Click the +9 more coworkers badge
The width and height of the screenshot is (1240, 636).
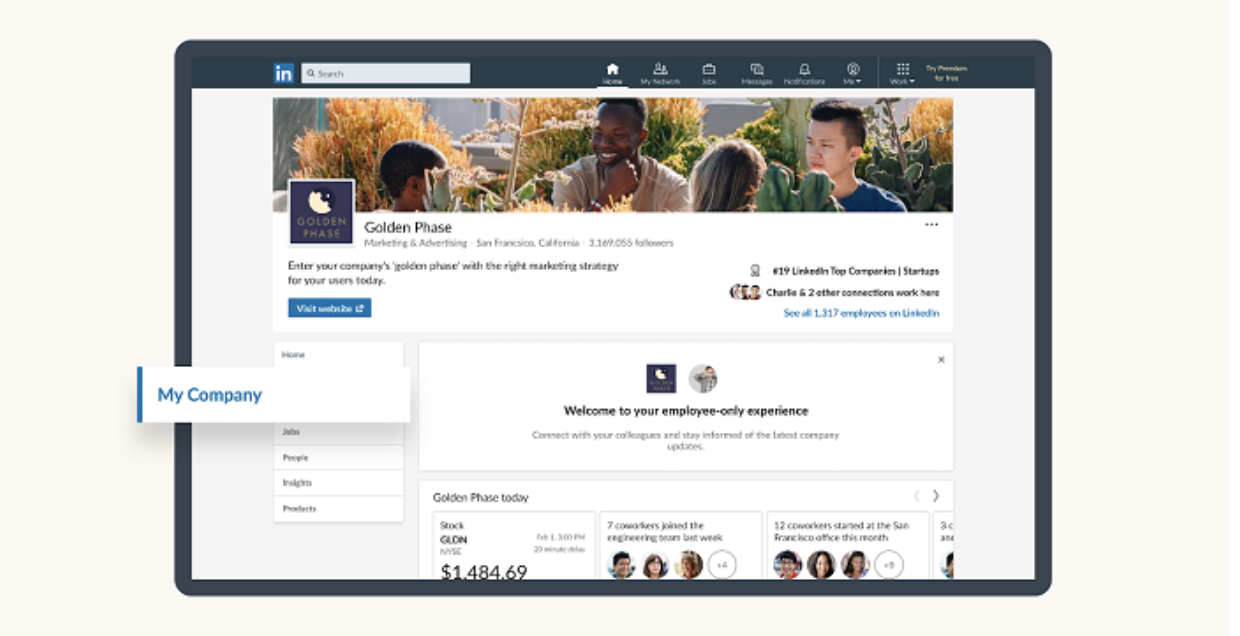point(889,565)
